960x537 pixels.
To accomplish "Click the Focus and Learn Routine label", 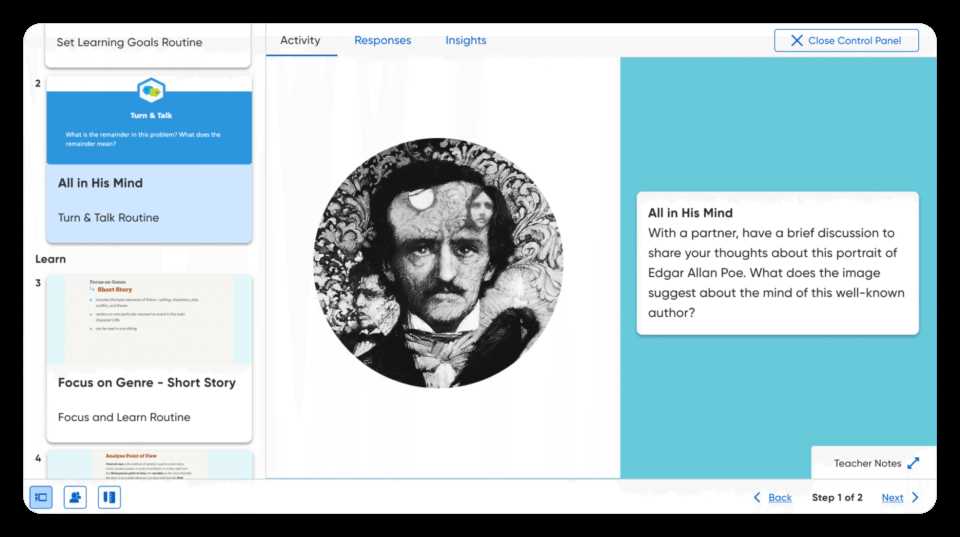I will [x=124, y=417].
